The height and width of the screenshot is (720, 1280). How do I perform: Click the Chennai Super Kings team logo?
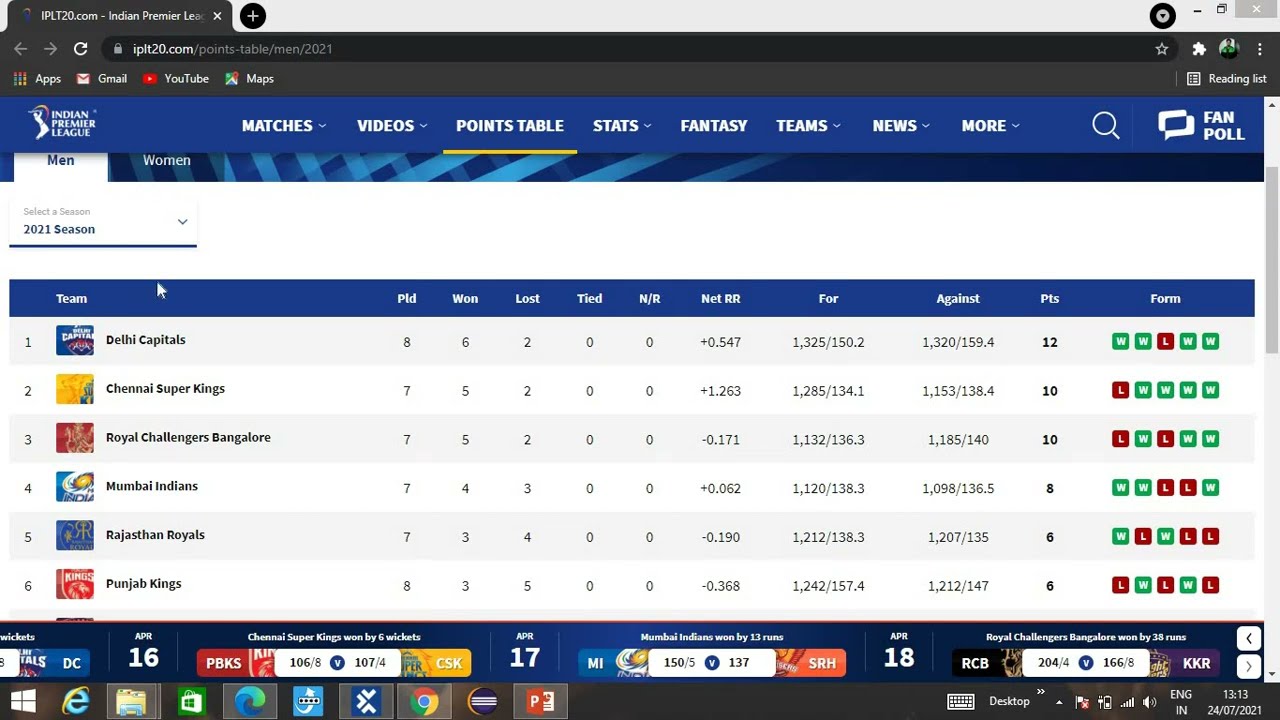click(75, 389)
